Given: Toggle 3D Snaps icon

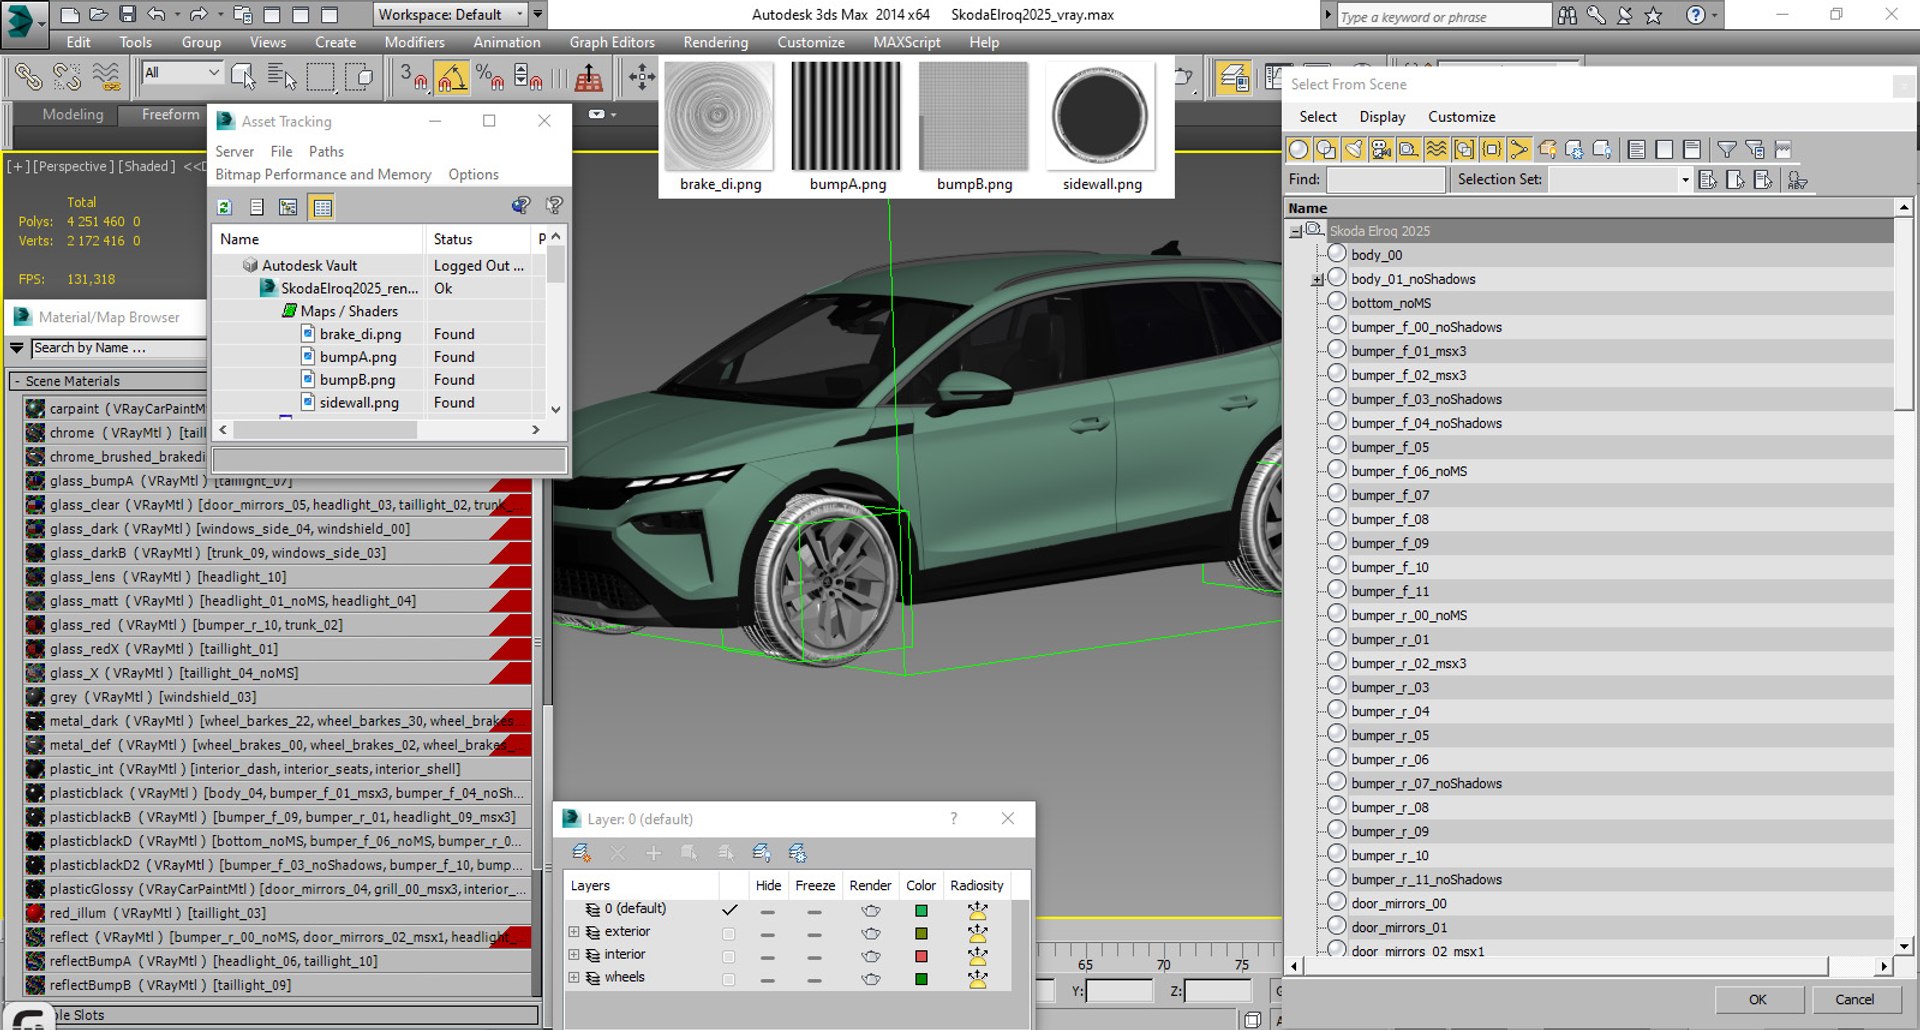Looking at the screenshot, I should [413, 77].
